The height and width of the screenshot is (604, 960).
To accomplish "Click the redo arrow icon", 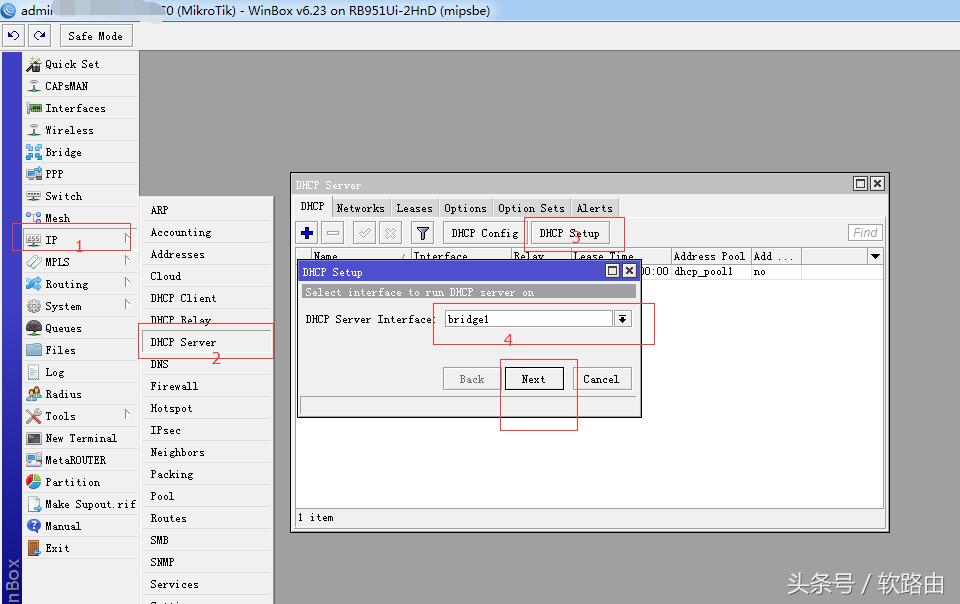I will [40, 36].
